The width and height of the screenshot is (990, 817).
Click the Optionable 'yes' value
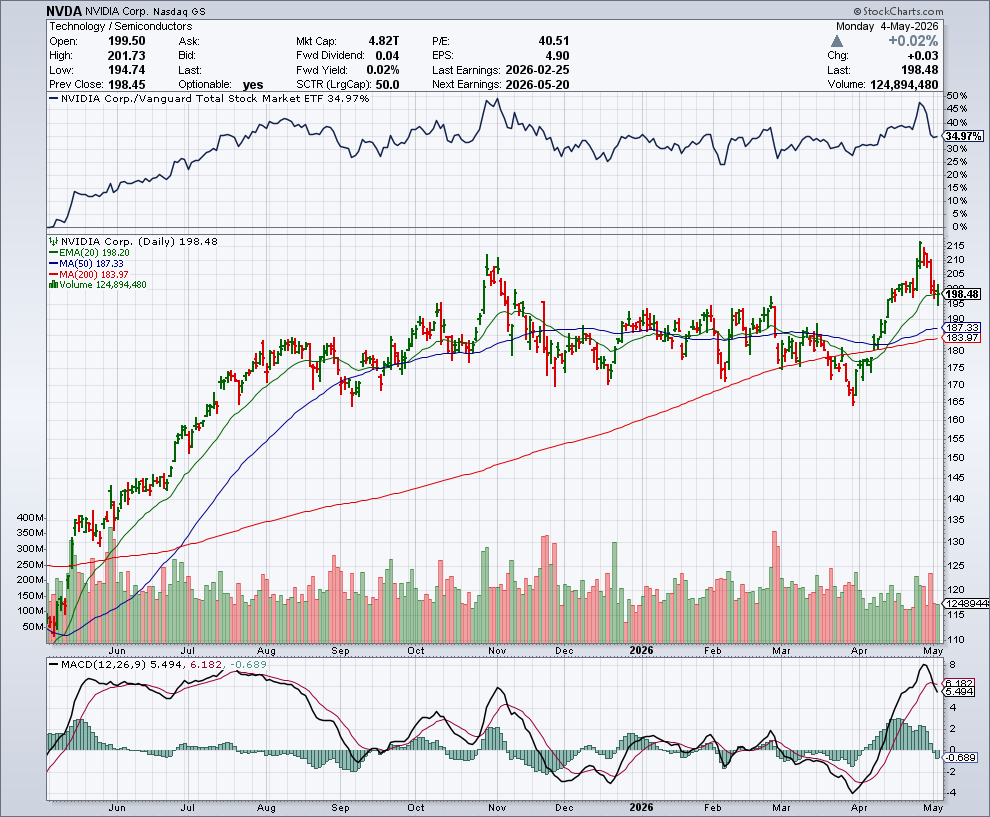click(x=253, y=85)
